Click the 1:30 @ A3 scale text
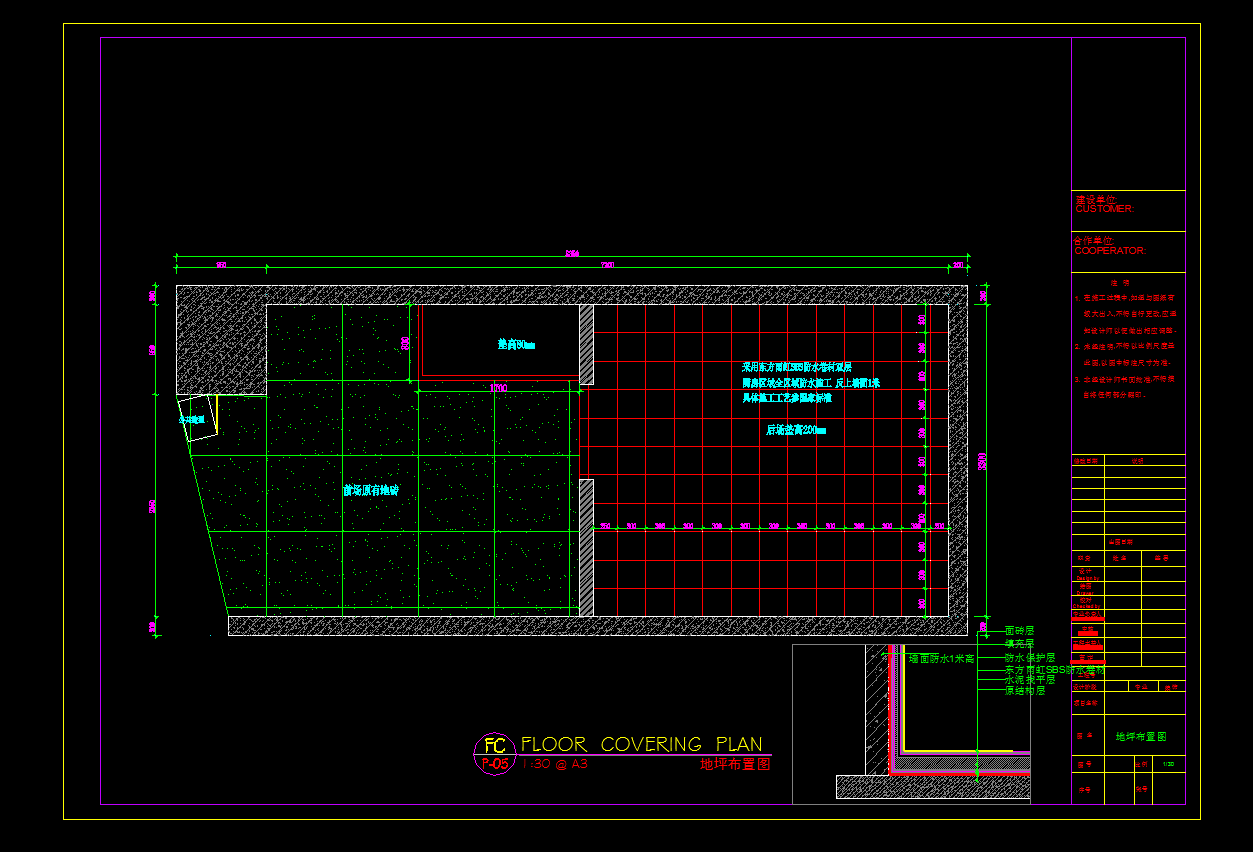 [x=555, y=764]
